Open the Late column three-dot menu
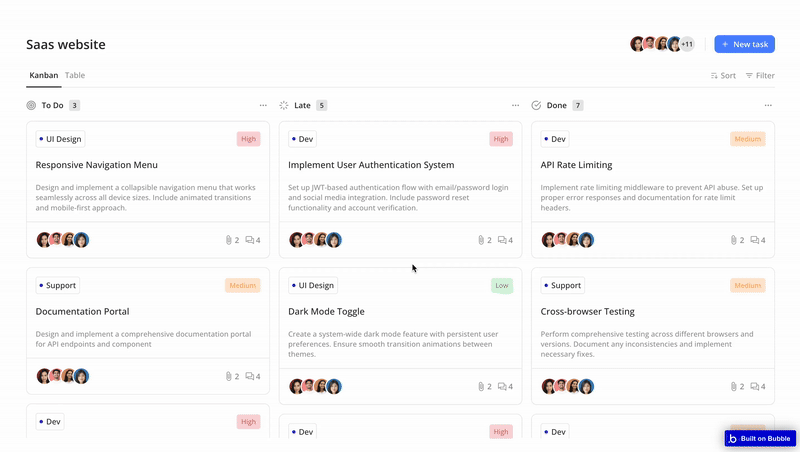 pyautogui.click(x=515, y=105)
